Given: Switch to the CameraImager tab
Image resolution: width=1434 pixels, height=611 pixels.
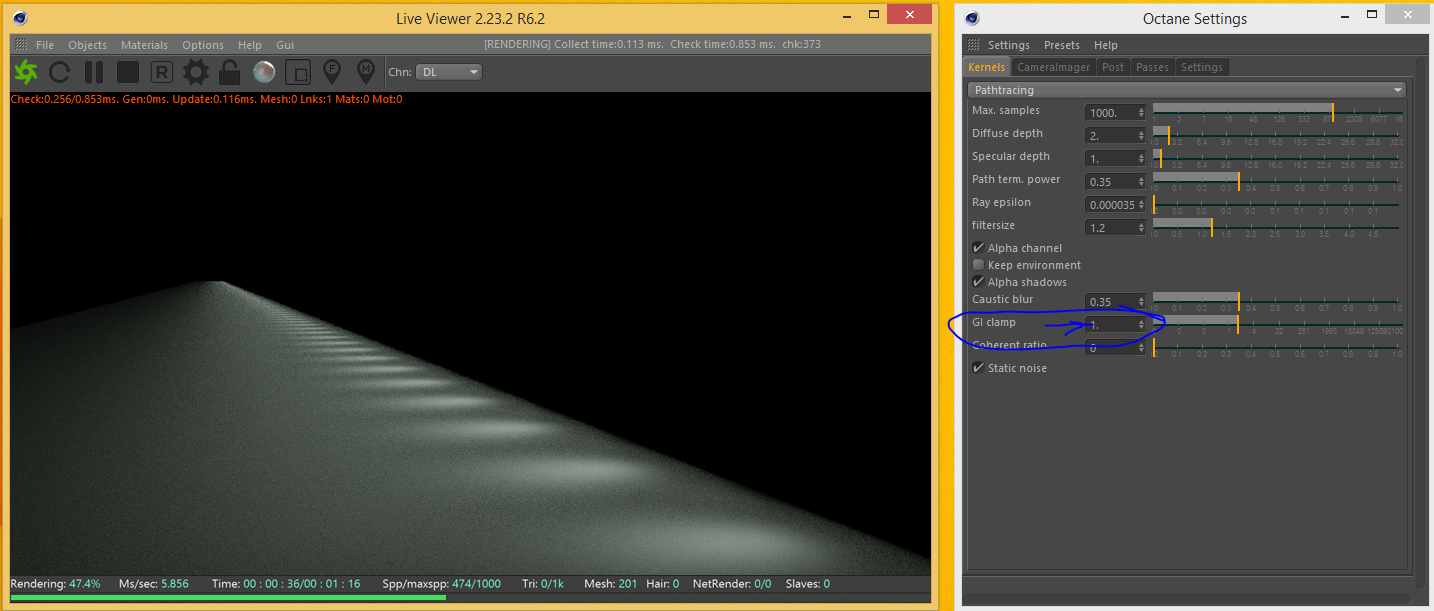Looking at the screenshot, I should click(x=1052, y=67).
